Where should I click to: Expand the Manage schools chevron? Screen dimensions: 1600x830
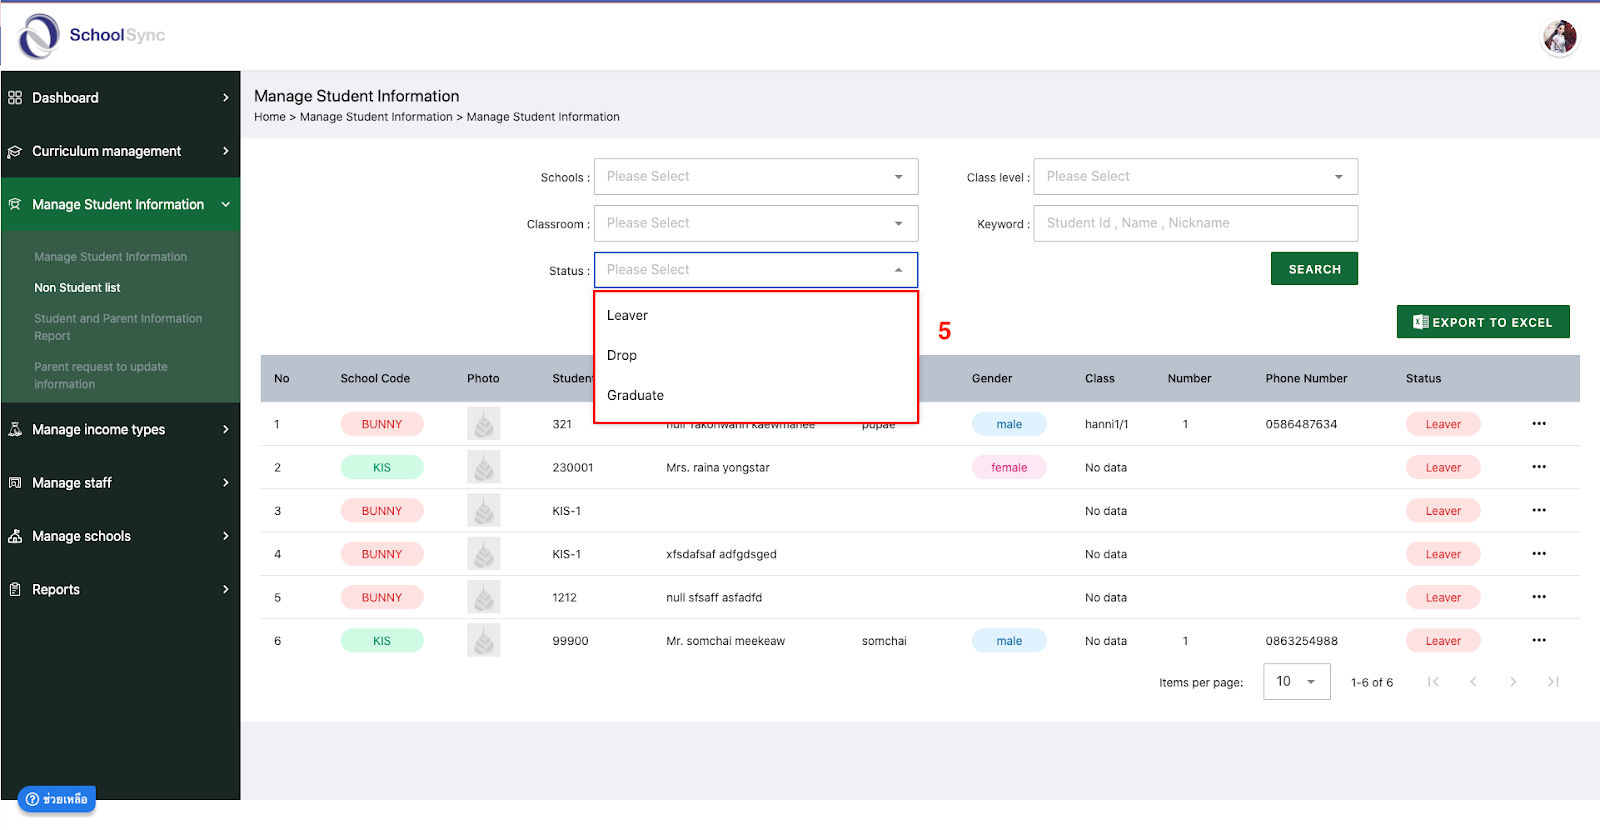(x=226, y=536)
